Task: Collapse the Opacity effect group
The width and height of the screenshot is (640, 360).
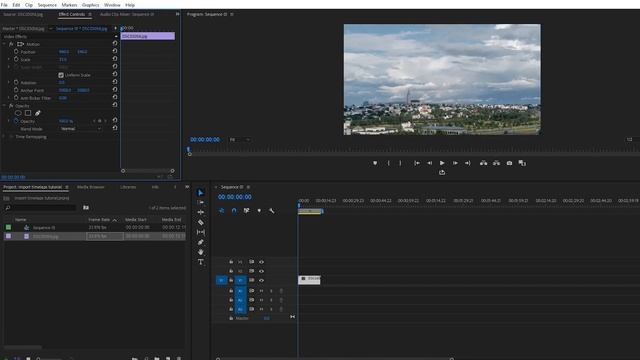Action: point(4,106)
